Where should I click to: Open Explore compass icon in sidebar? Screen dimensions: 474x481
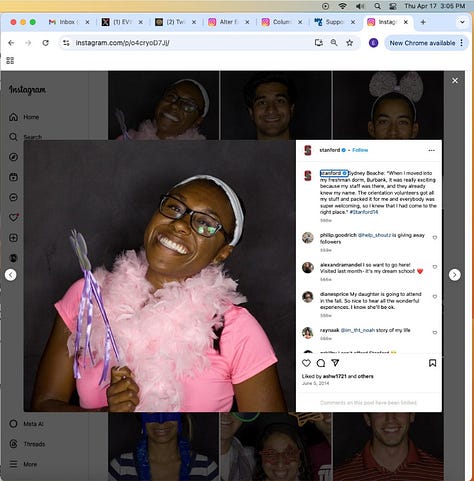click(x=13, y=157)
